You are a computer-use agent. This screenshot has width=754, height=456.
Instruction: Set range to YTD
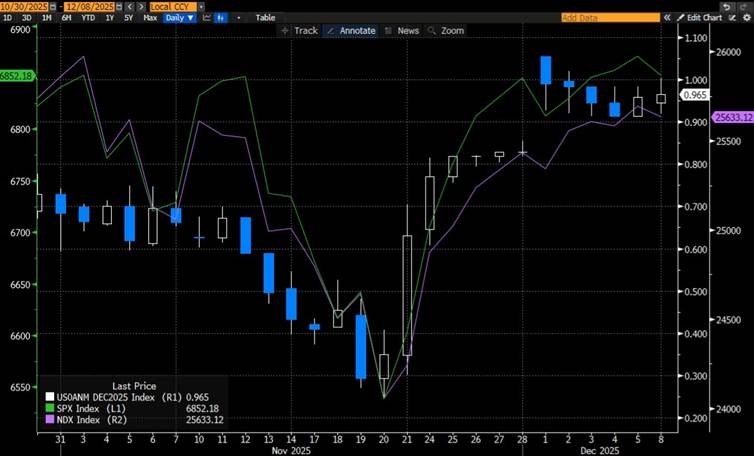[x=88, y=18]
